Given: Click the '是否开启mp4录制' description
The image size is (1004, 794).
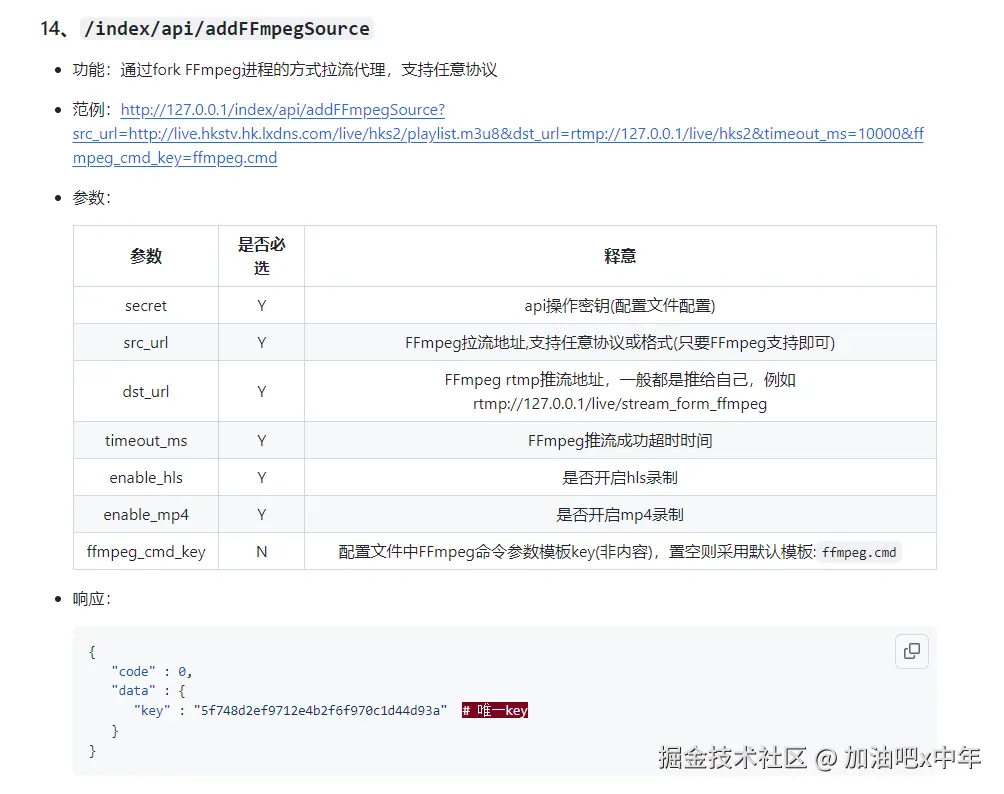Looking at the screenshot, I should [x=620, y=515].
